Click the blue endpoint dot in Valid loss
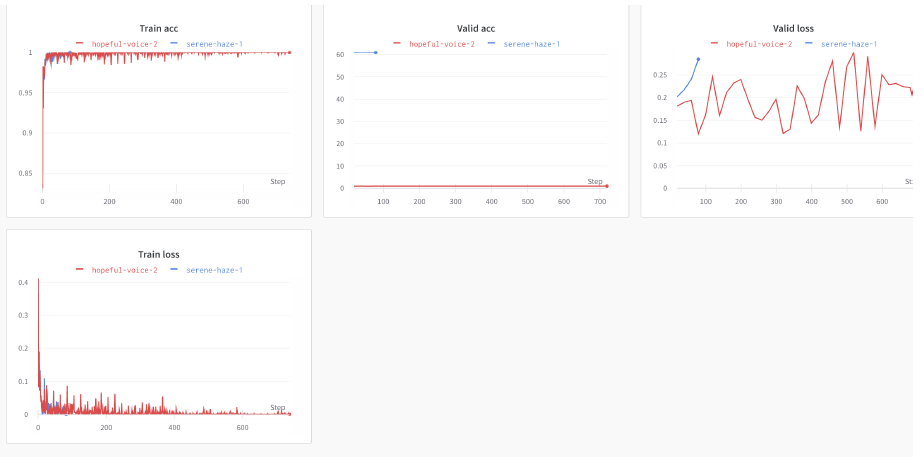This screenshot has height=459, width=924. (x=698, y=59)
